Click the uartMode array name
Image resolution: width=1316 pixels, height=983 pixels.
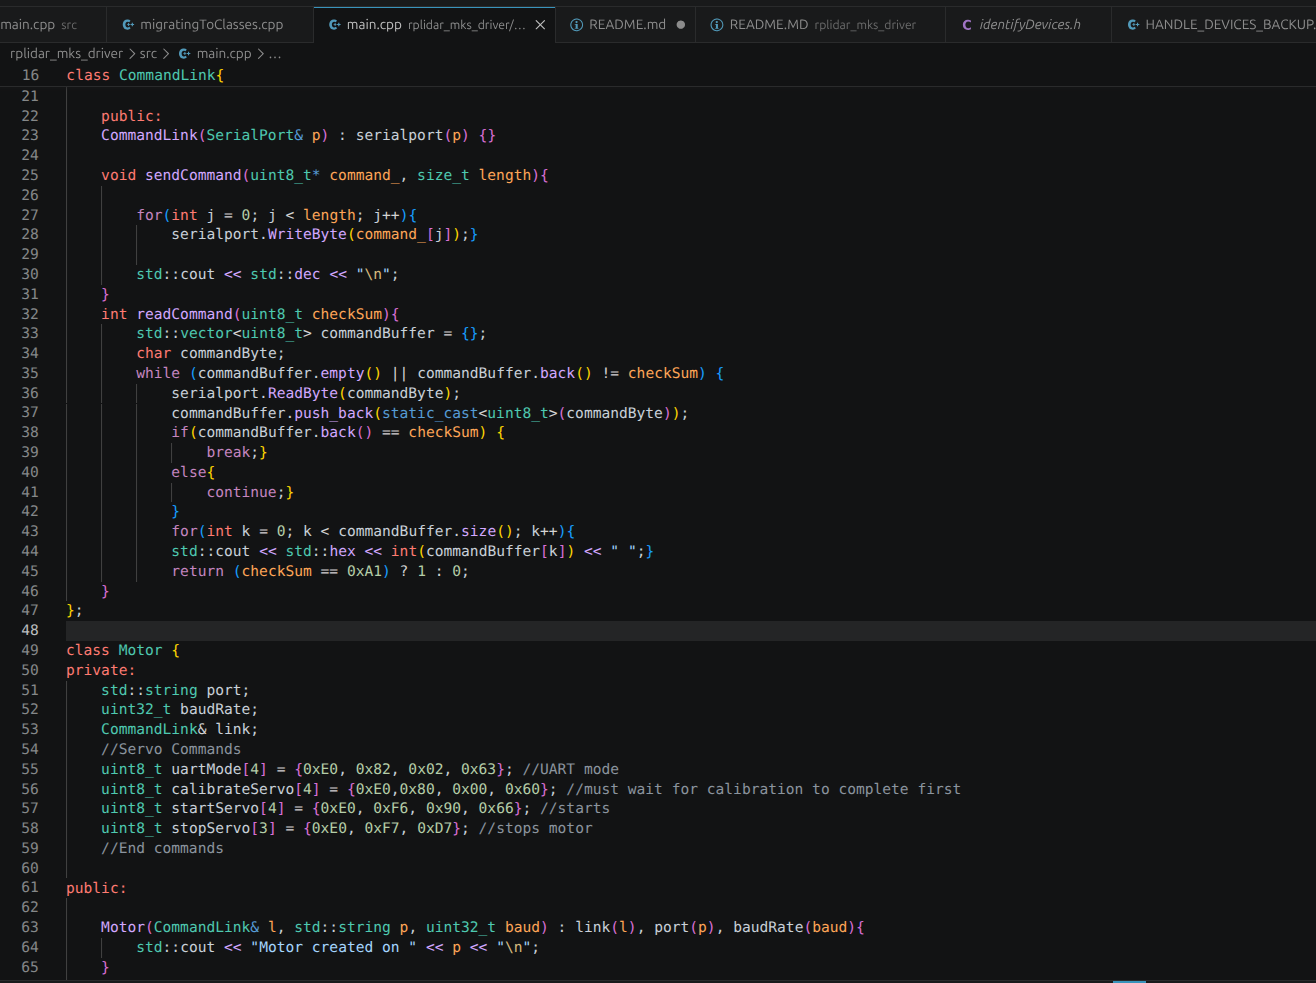tap(206, 769)
